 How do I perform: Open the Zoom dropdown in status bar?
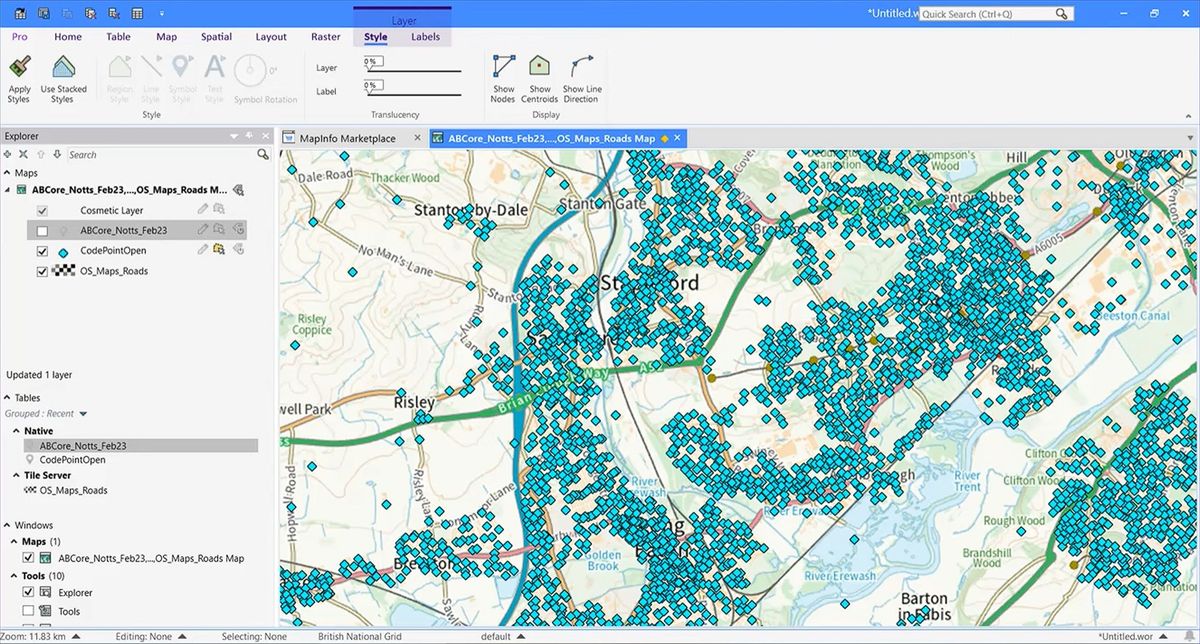point(75,635)
